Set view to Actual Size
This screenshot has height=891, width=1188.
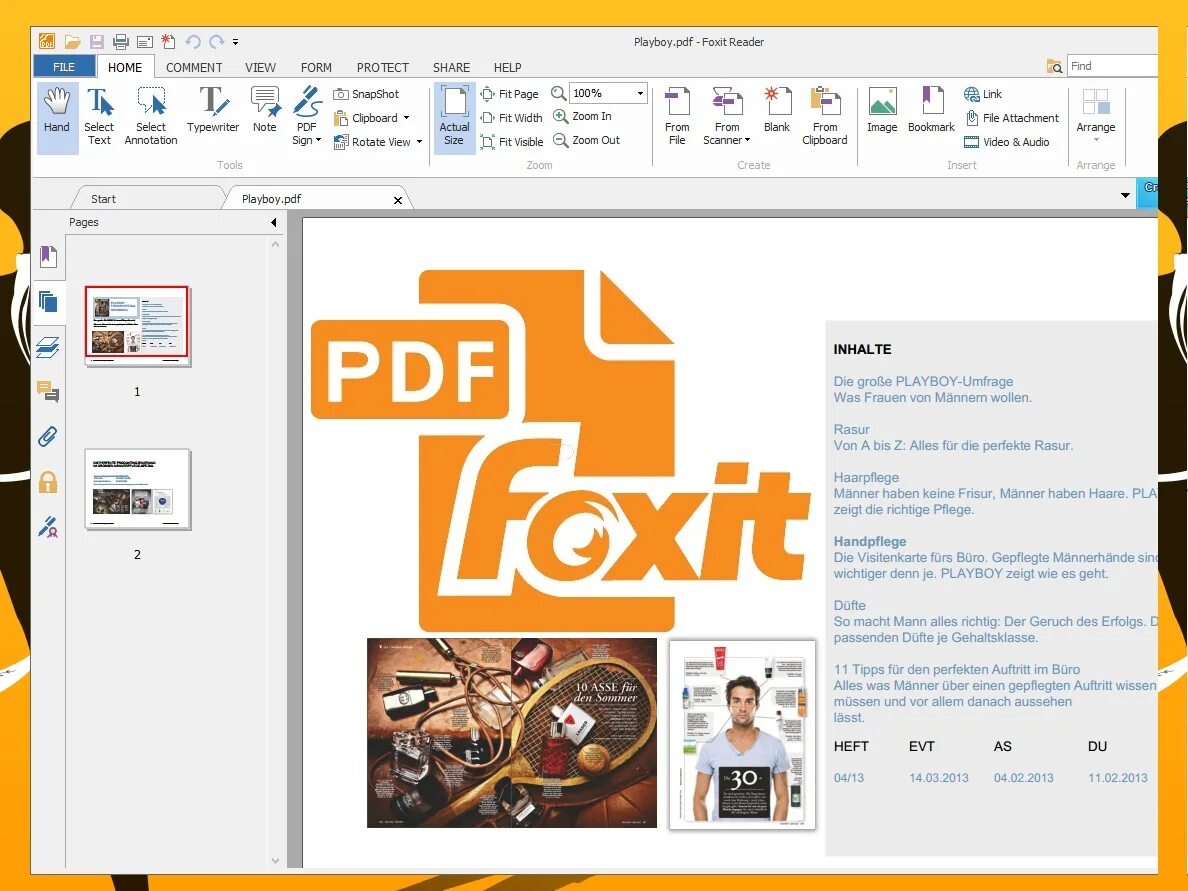click(455, 118)
